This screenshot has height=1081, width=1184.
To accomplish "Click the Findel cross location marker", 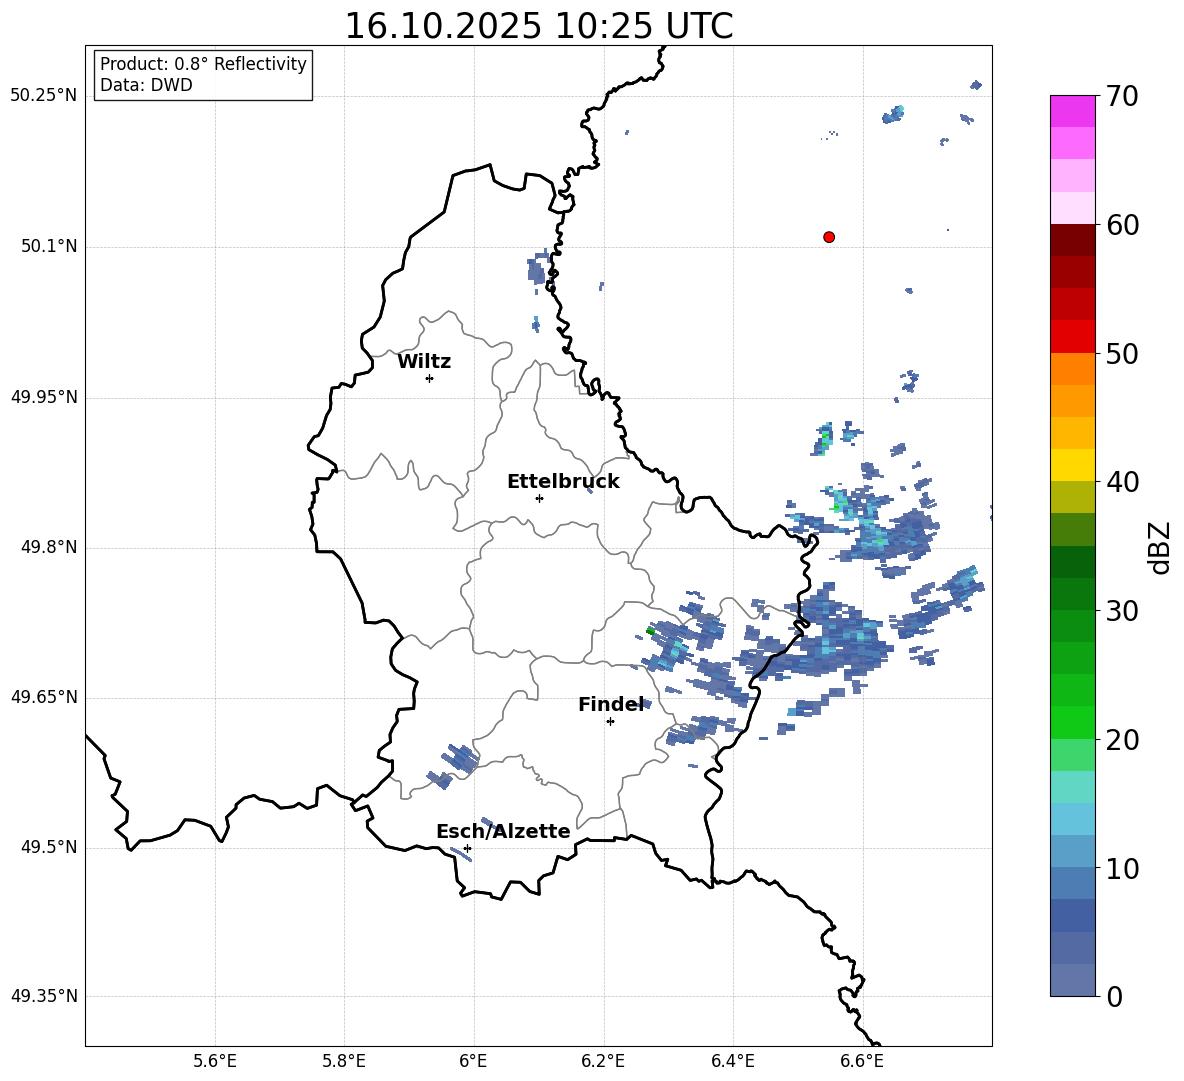I will coord(610,722).
